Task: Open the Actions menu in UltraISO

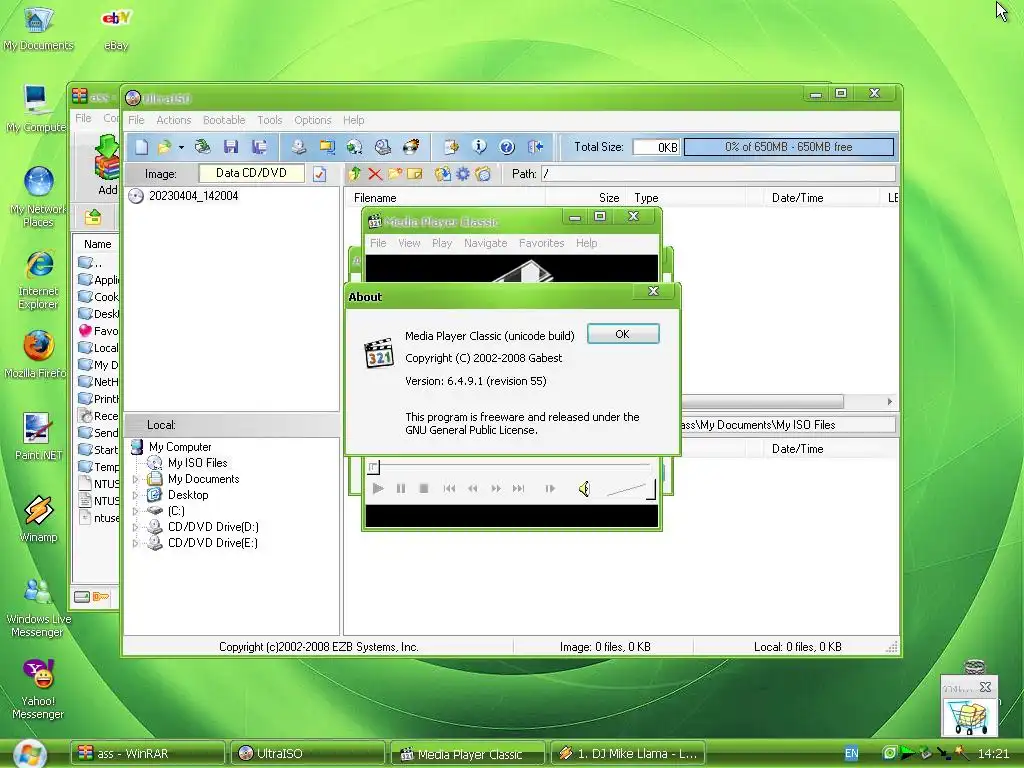Action: 173,120
